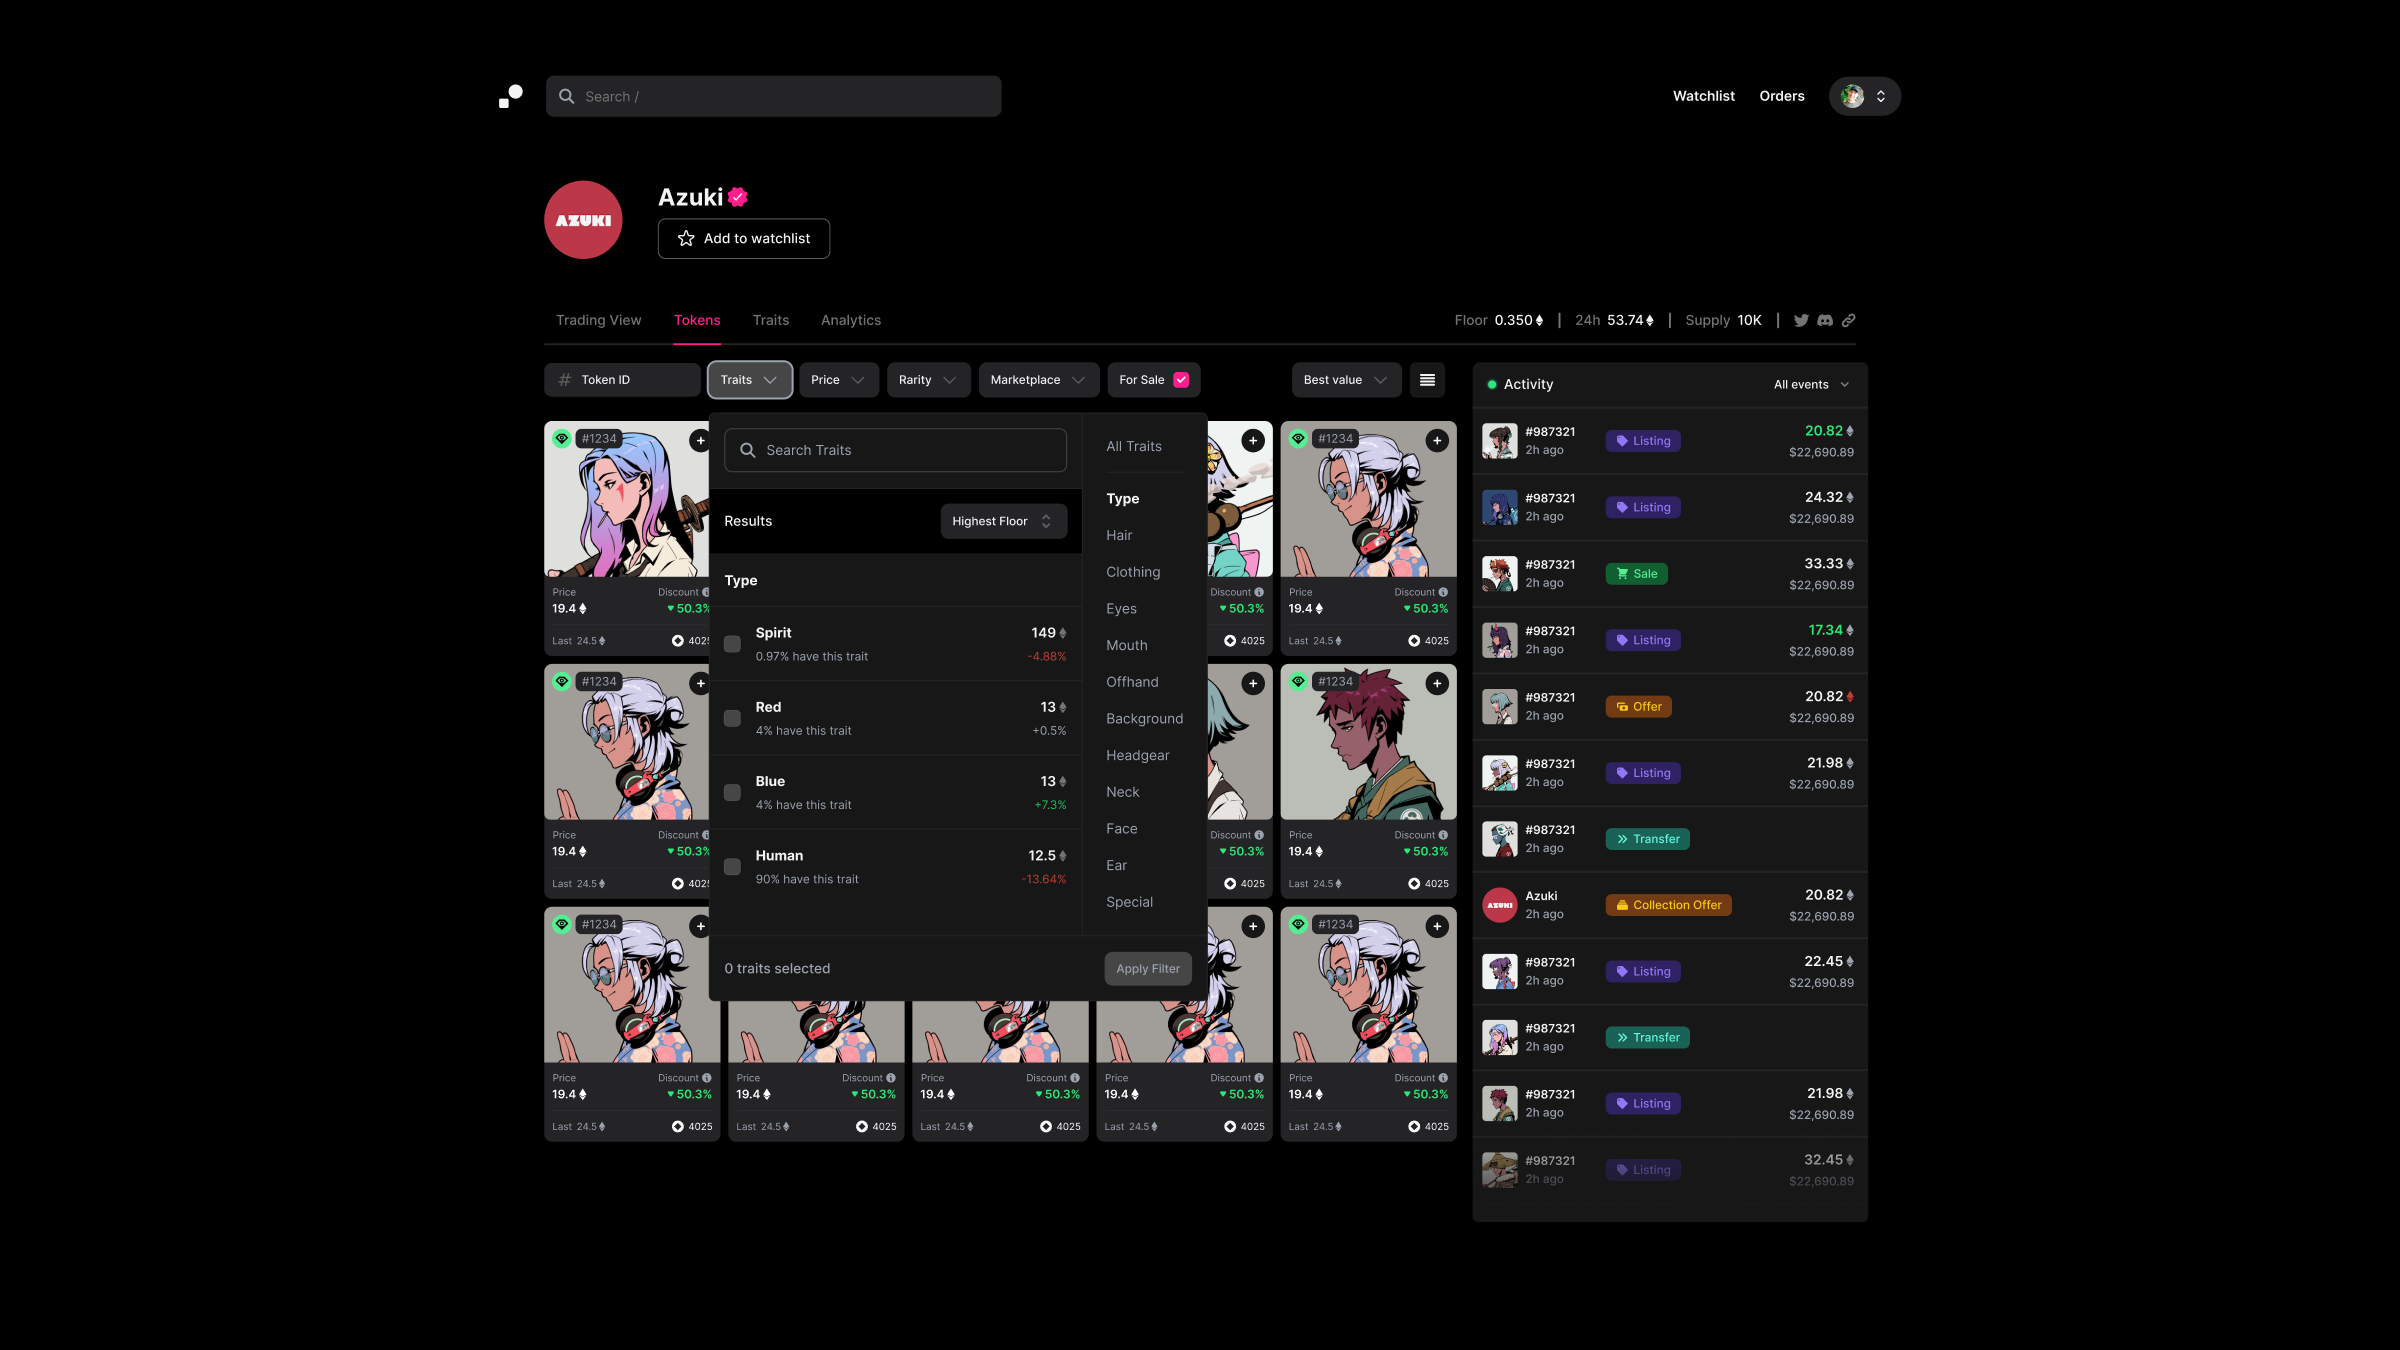Click the eye icon on the pink-haired token
Image resolution: width=2400 pixels, height=1350 pixels.
(x=562, y=438)
